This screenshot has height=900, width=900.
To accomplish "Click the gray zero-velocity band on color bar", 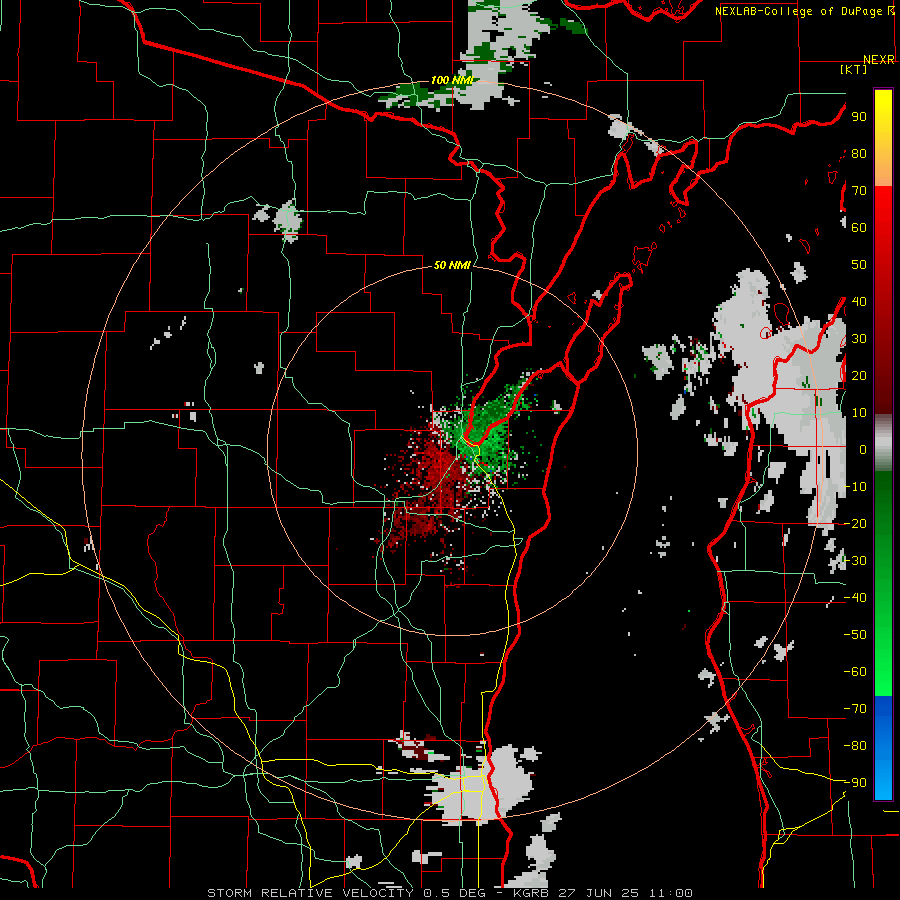I will (883, 442).
